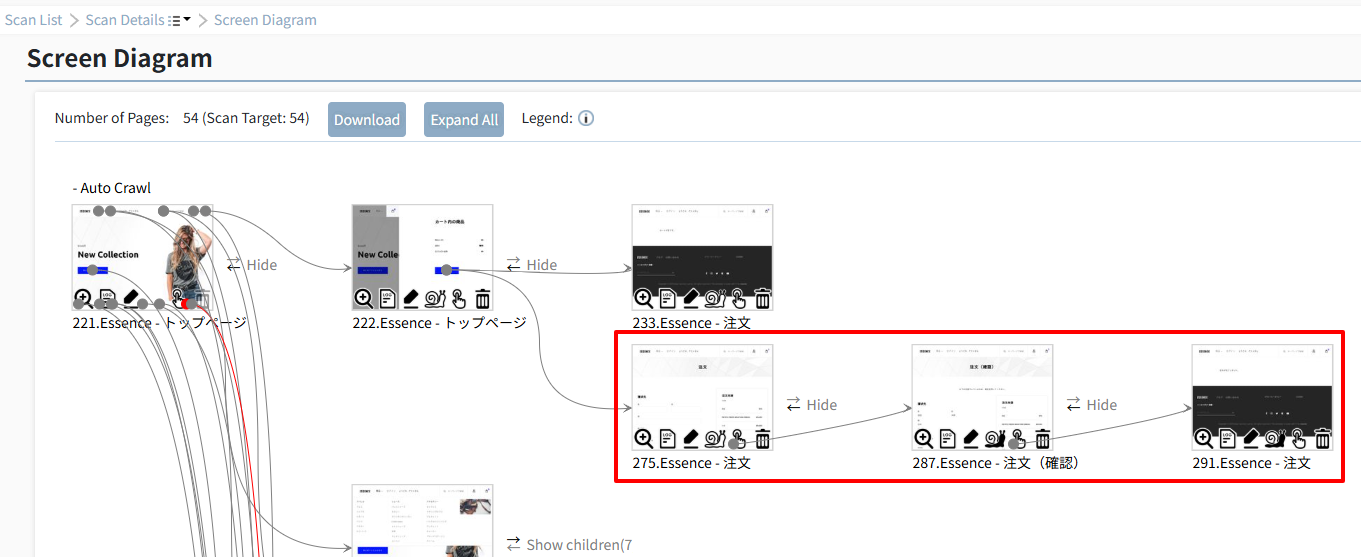The height and width of the screenshot is (557, 1361).
Task: Click the hand pointer icon on page 233
Action: pyautogui.click(x=738, y=298)
